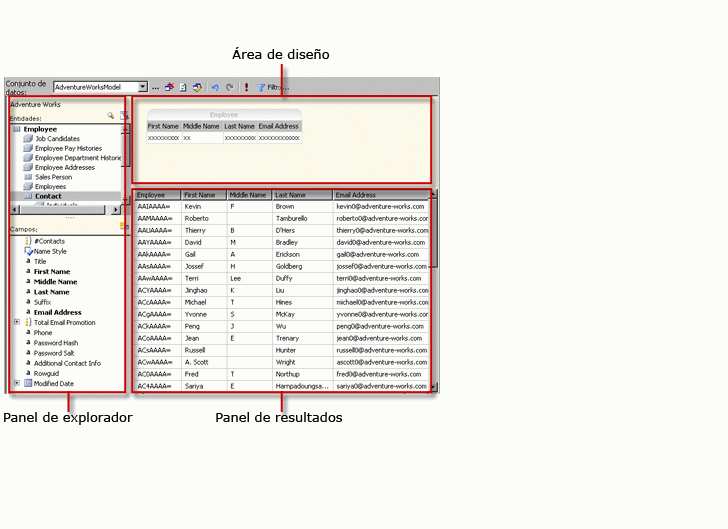Select the #Contacts field

click(49, 241)
